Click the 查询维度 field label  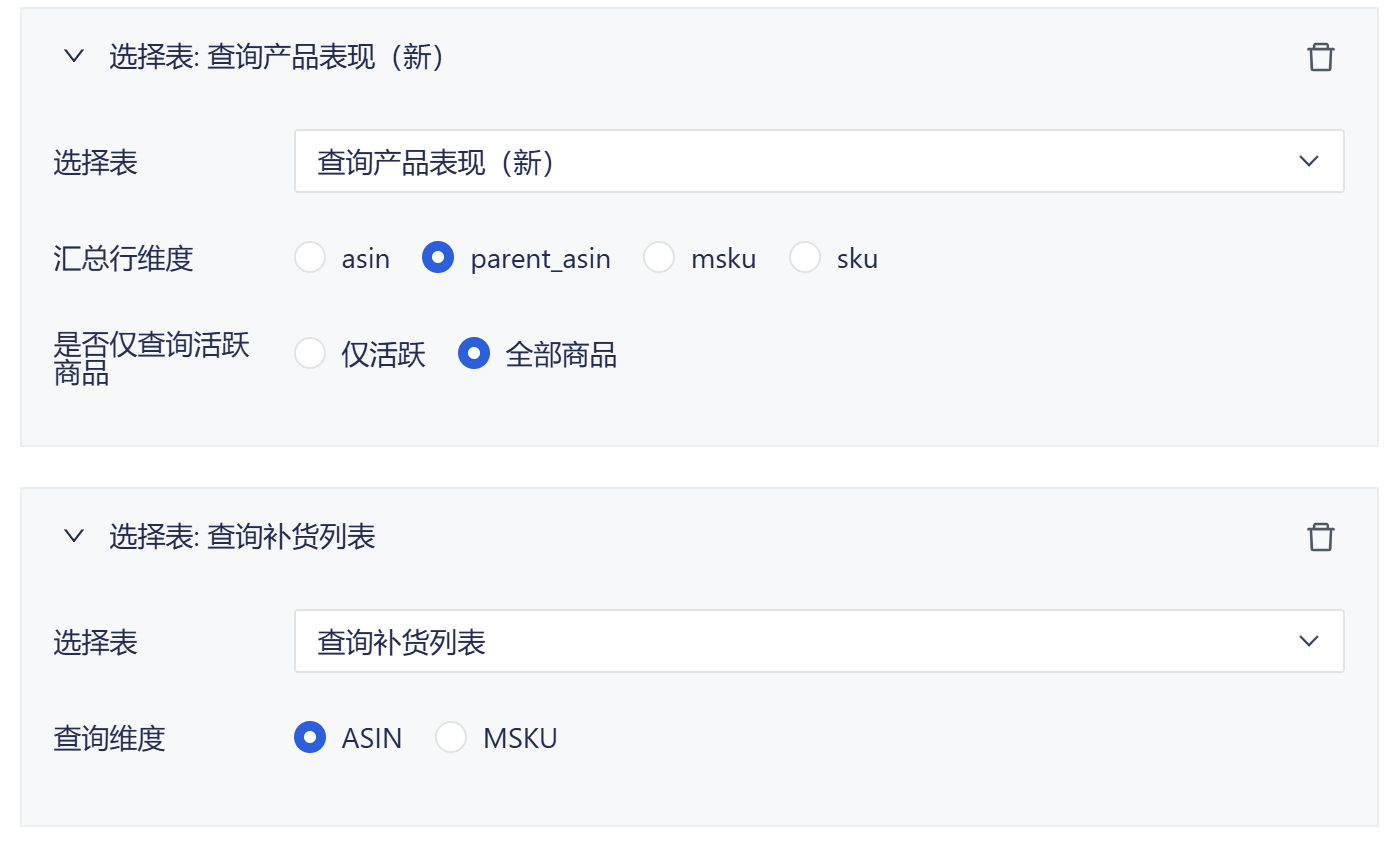109,739
